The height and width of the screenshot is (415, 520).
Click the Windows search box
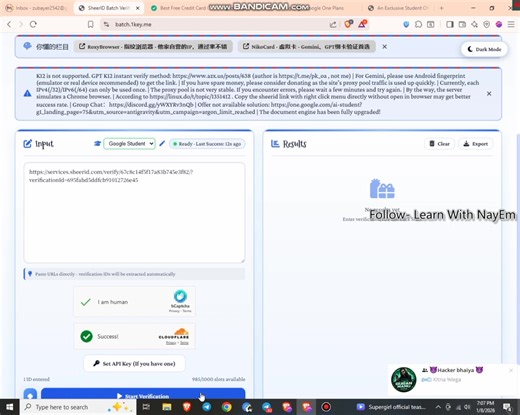click(x=78, y=407)
